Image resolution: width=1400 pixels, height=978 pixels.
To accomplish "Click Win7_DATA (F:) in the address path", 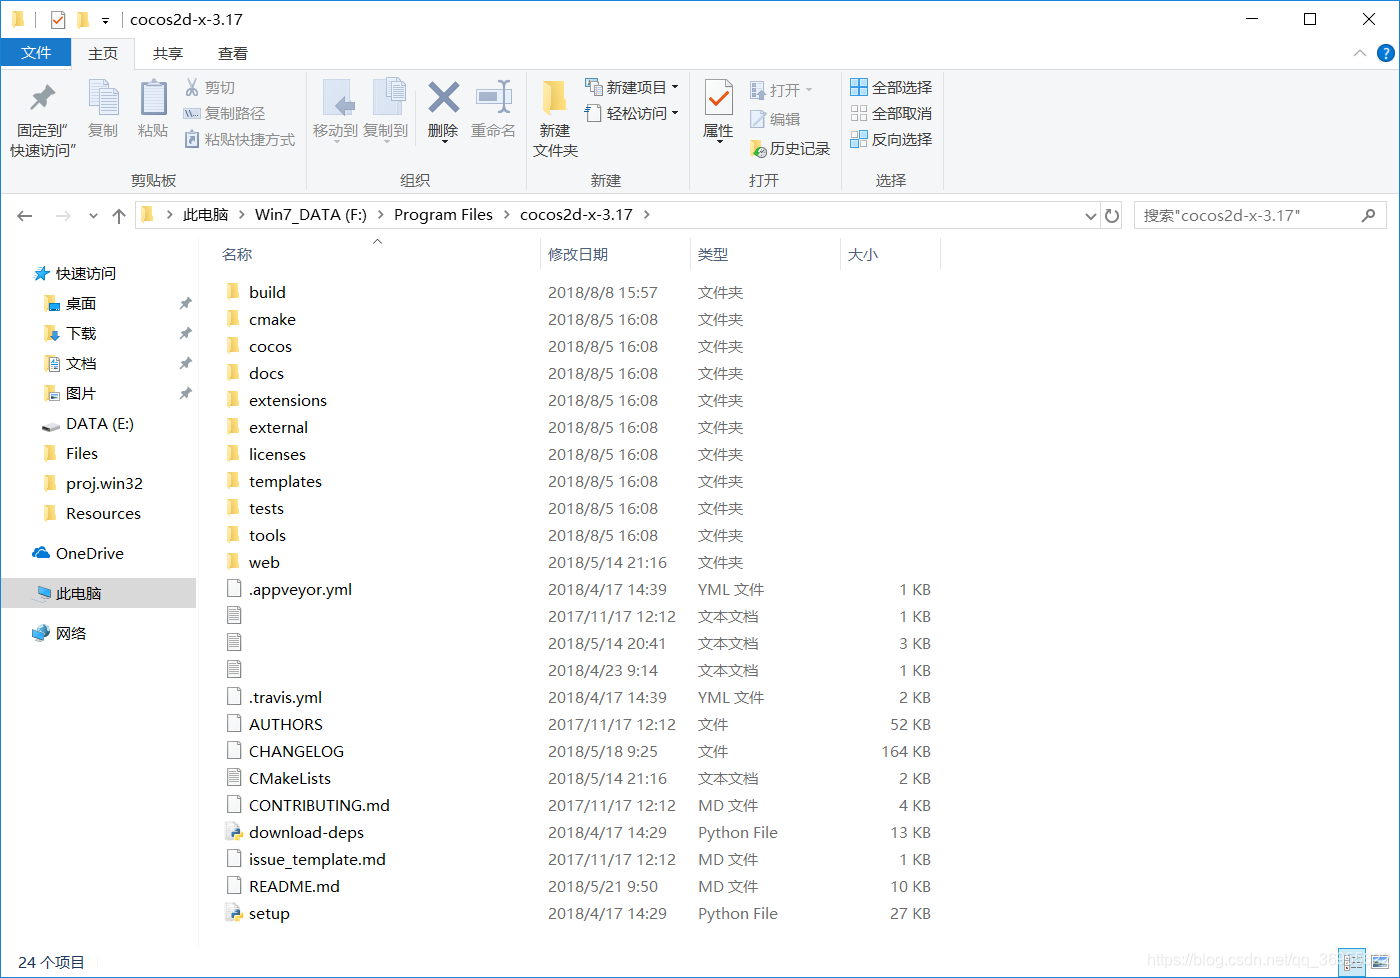I will pyautogui.click(x=311, y=215).
